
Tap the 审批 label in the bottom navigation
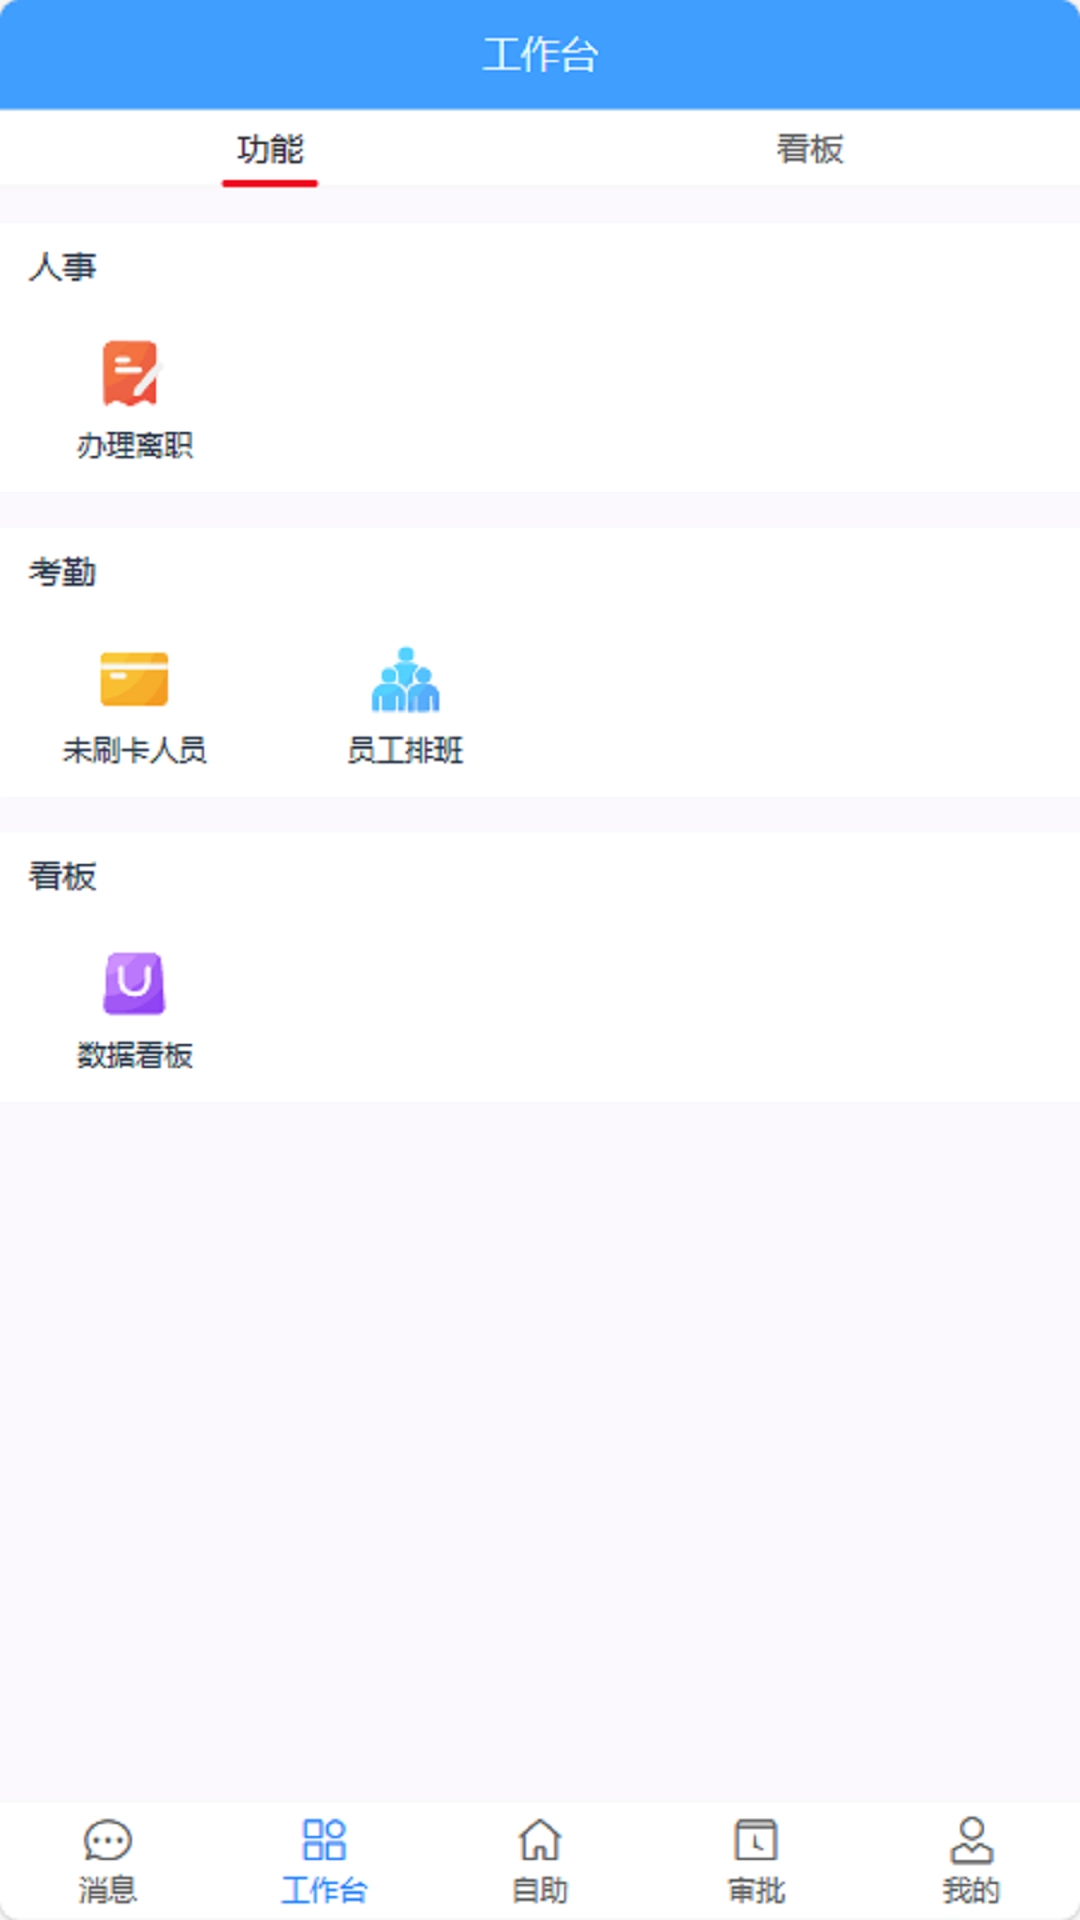click(756, 1891)
